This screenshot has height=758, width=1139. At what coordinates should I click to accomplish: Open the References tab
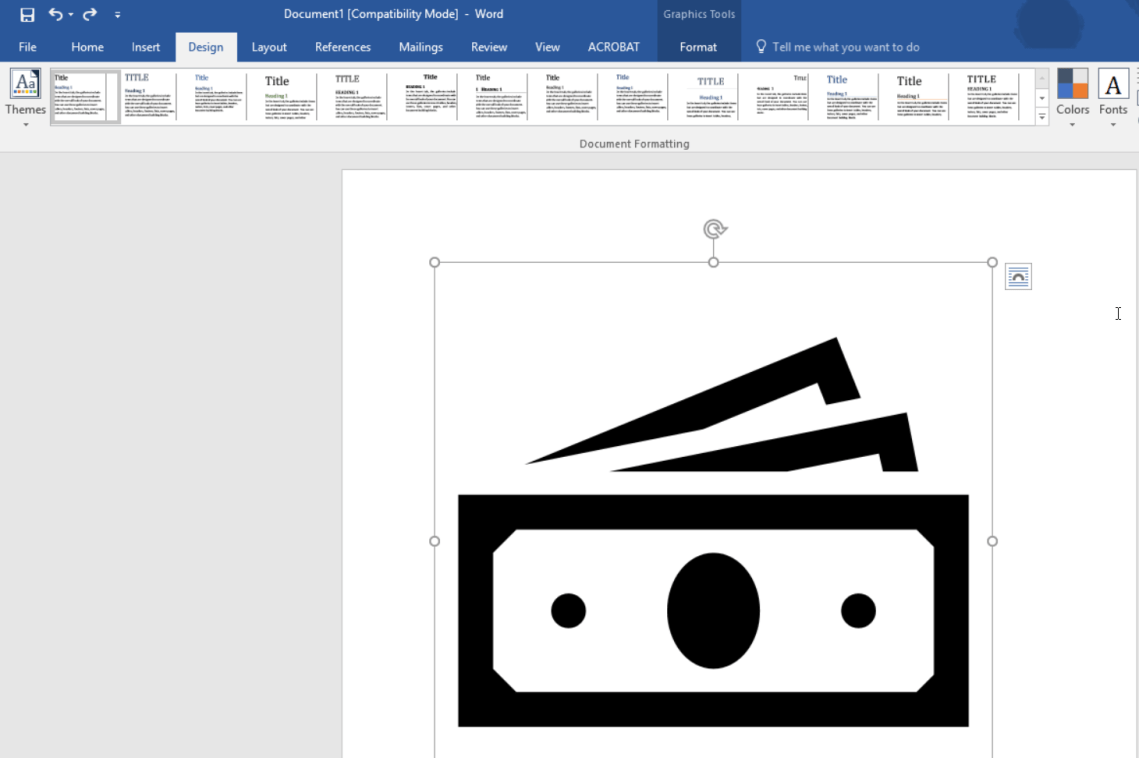(x=343, y=47)
